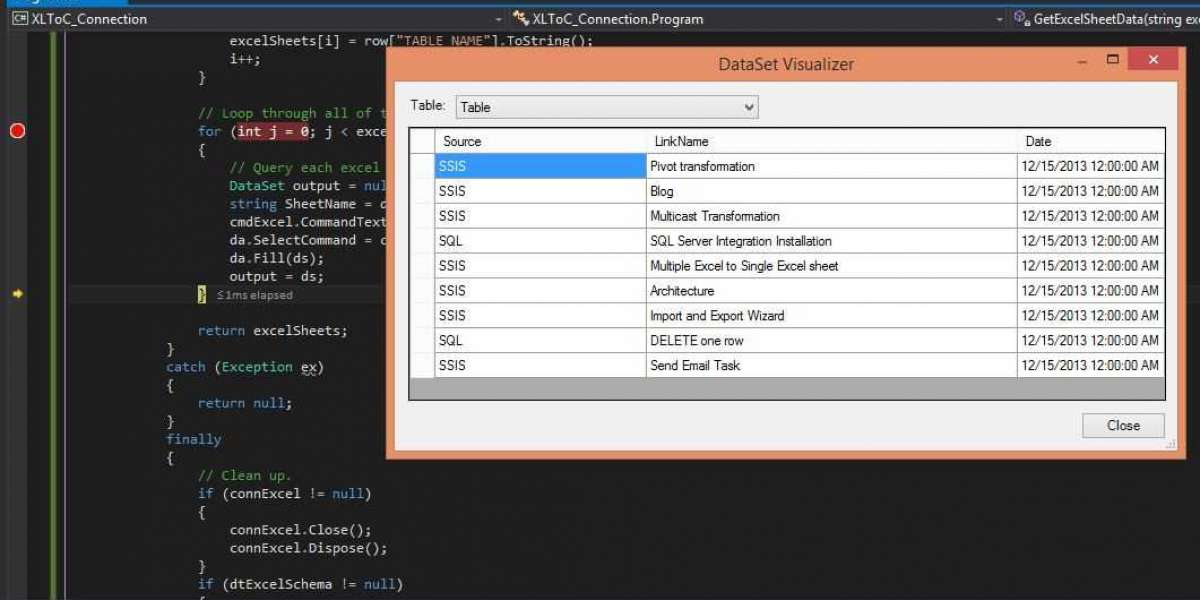Viewport: 1200px width, 600px height.
Task: Click the SQL source cell of the DELETE one row entry
Action: (x=540, y=341)
